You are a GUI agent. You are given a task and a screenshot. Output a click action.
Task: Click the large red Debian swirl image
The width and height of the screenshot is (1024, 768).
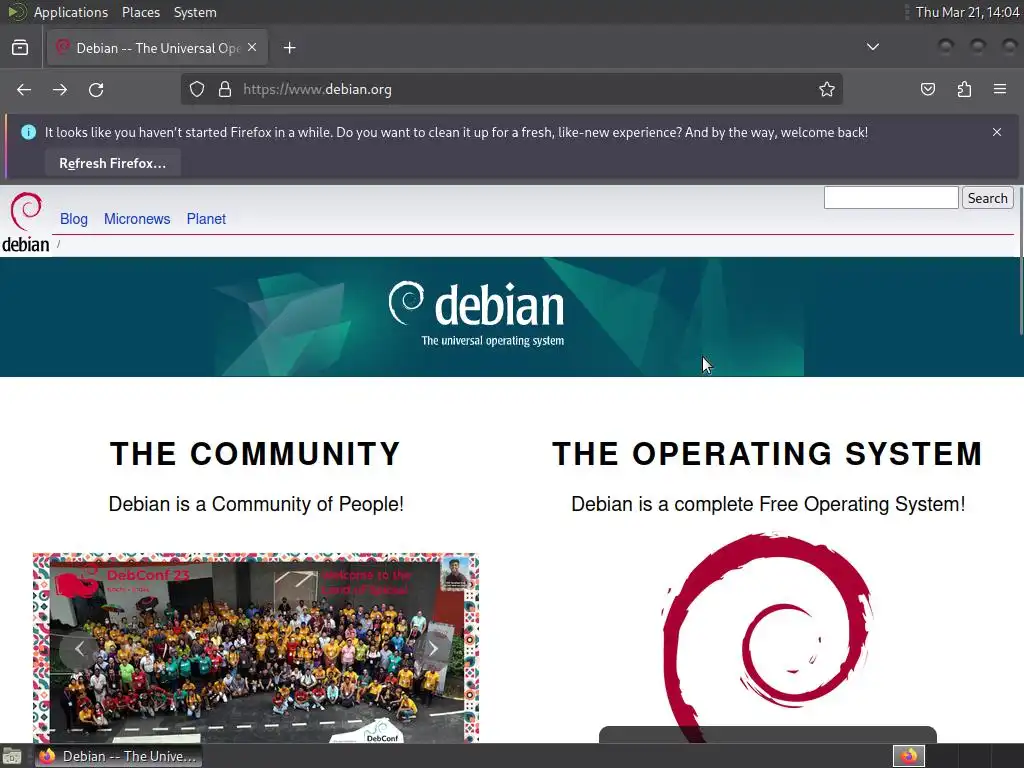point(768,637)
